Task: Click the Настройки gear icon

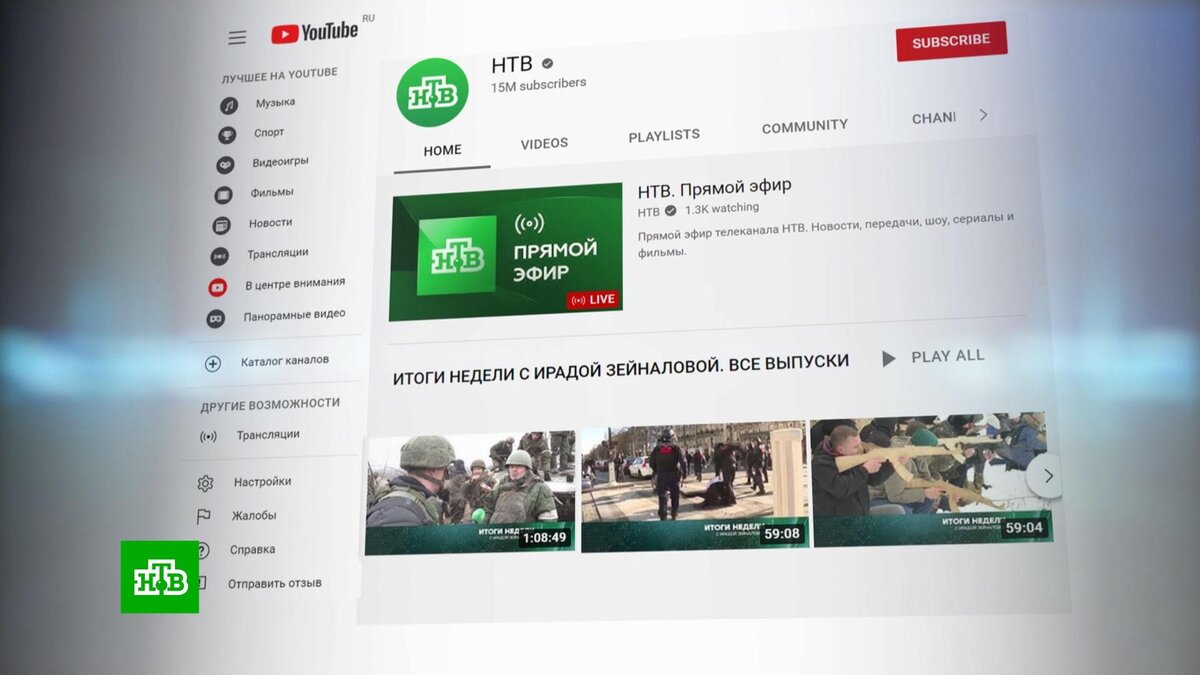Action: tap(205, 484)
